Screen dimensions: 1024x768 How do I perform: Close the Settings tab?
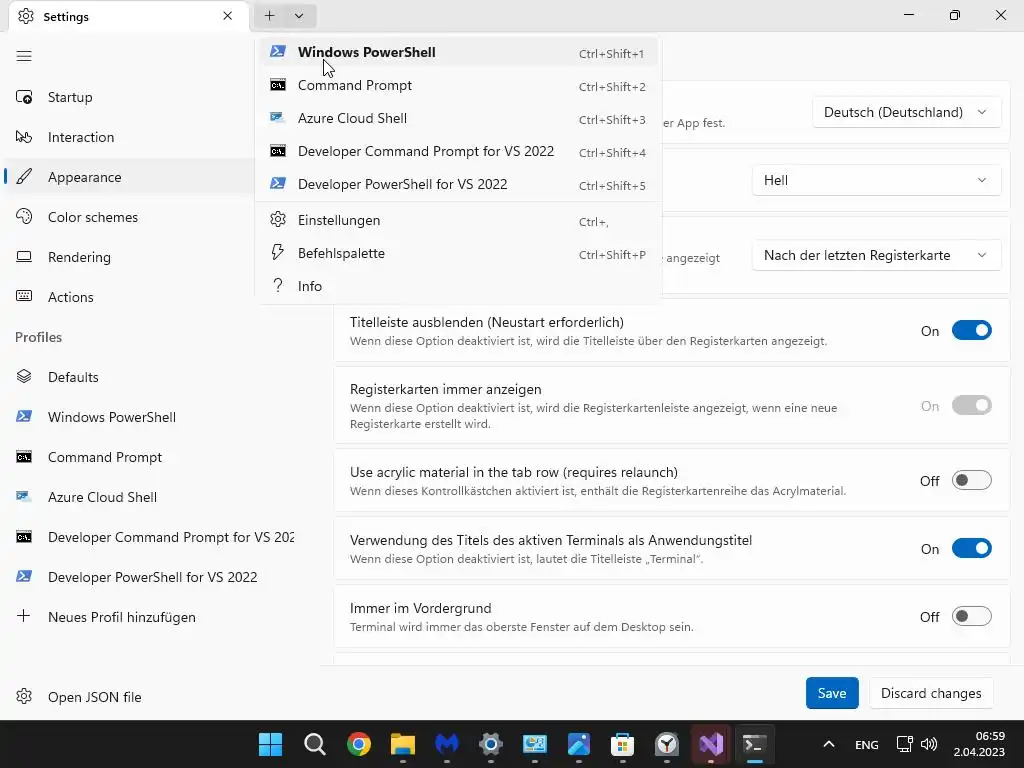tap(227, 16)
